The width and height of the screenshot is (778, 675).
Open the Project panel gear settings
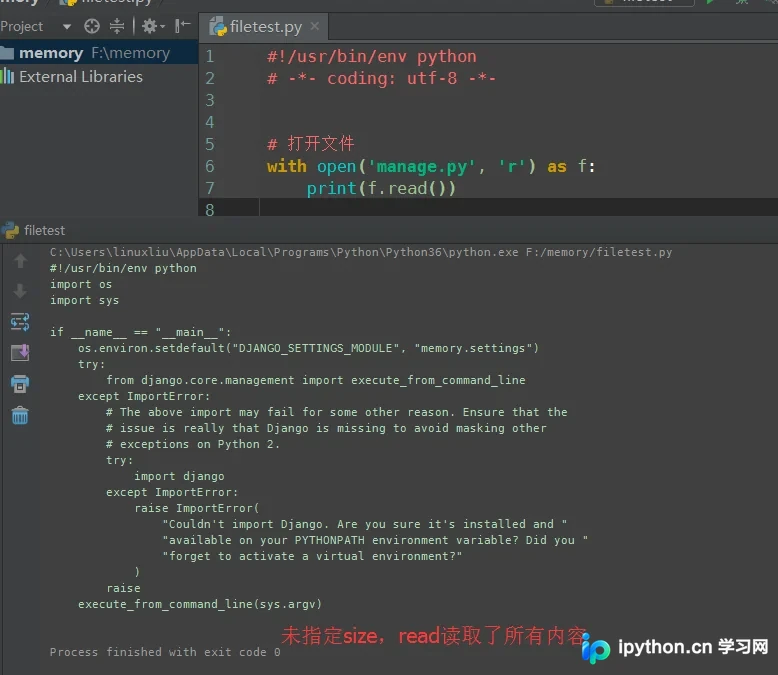152,26
